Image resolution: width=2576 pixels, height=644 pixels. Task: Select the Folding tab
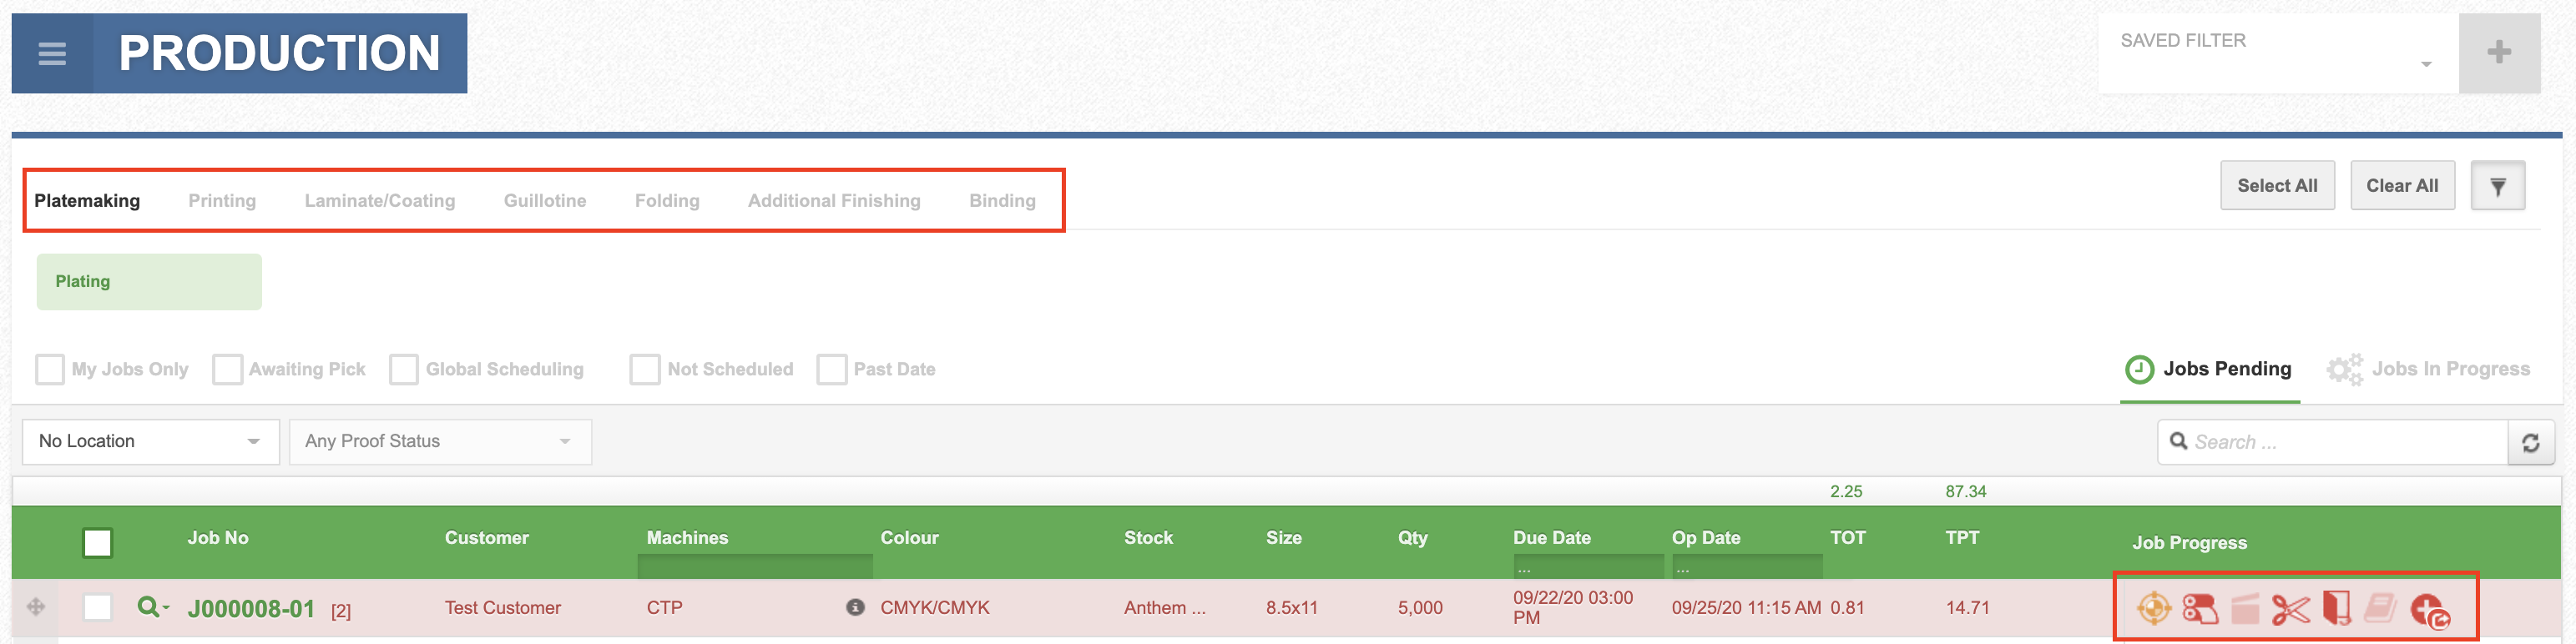667,201
